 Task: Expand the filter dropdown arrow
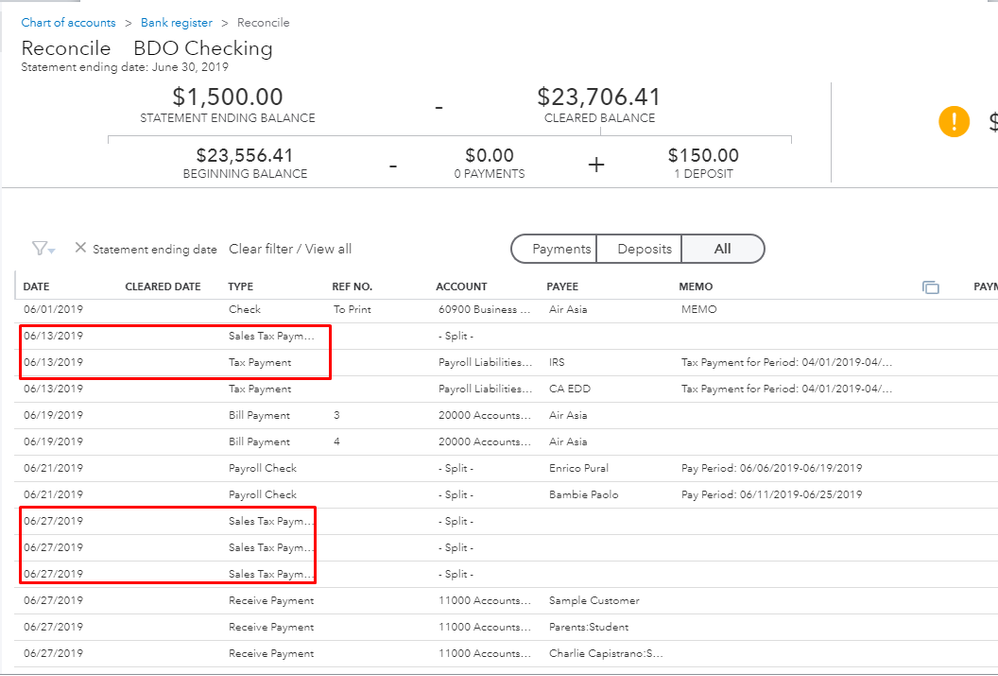click(x=52, y=250)
